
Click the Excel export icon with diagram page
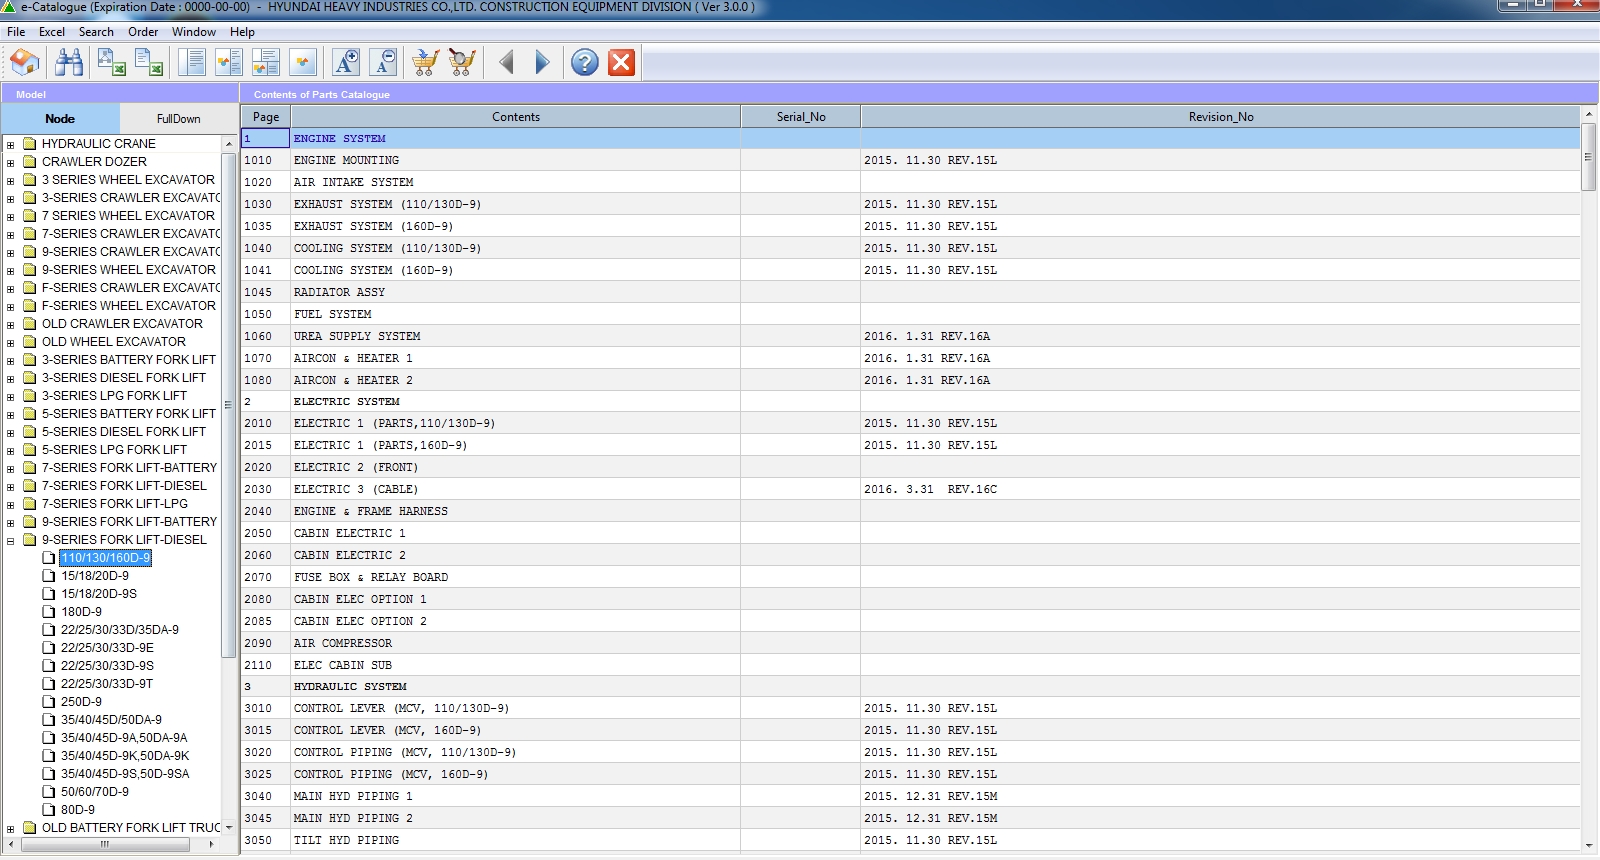point(111,63)
